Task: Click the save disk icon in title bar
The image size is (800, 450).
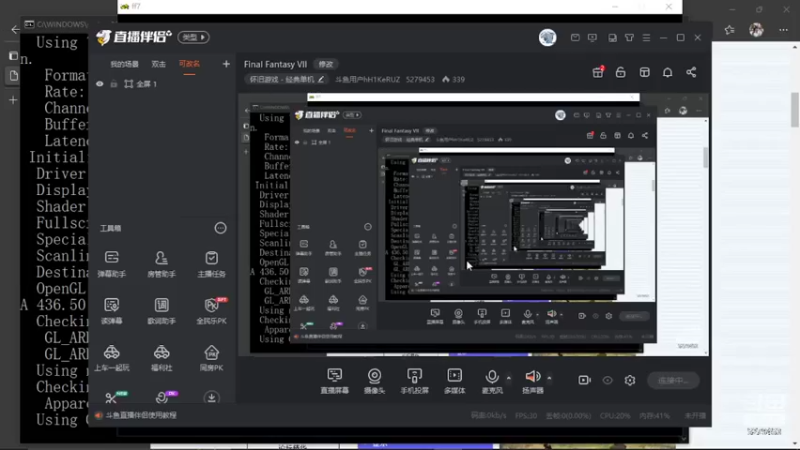Action: point(612,38)
